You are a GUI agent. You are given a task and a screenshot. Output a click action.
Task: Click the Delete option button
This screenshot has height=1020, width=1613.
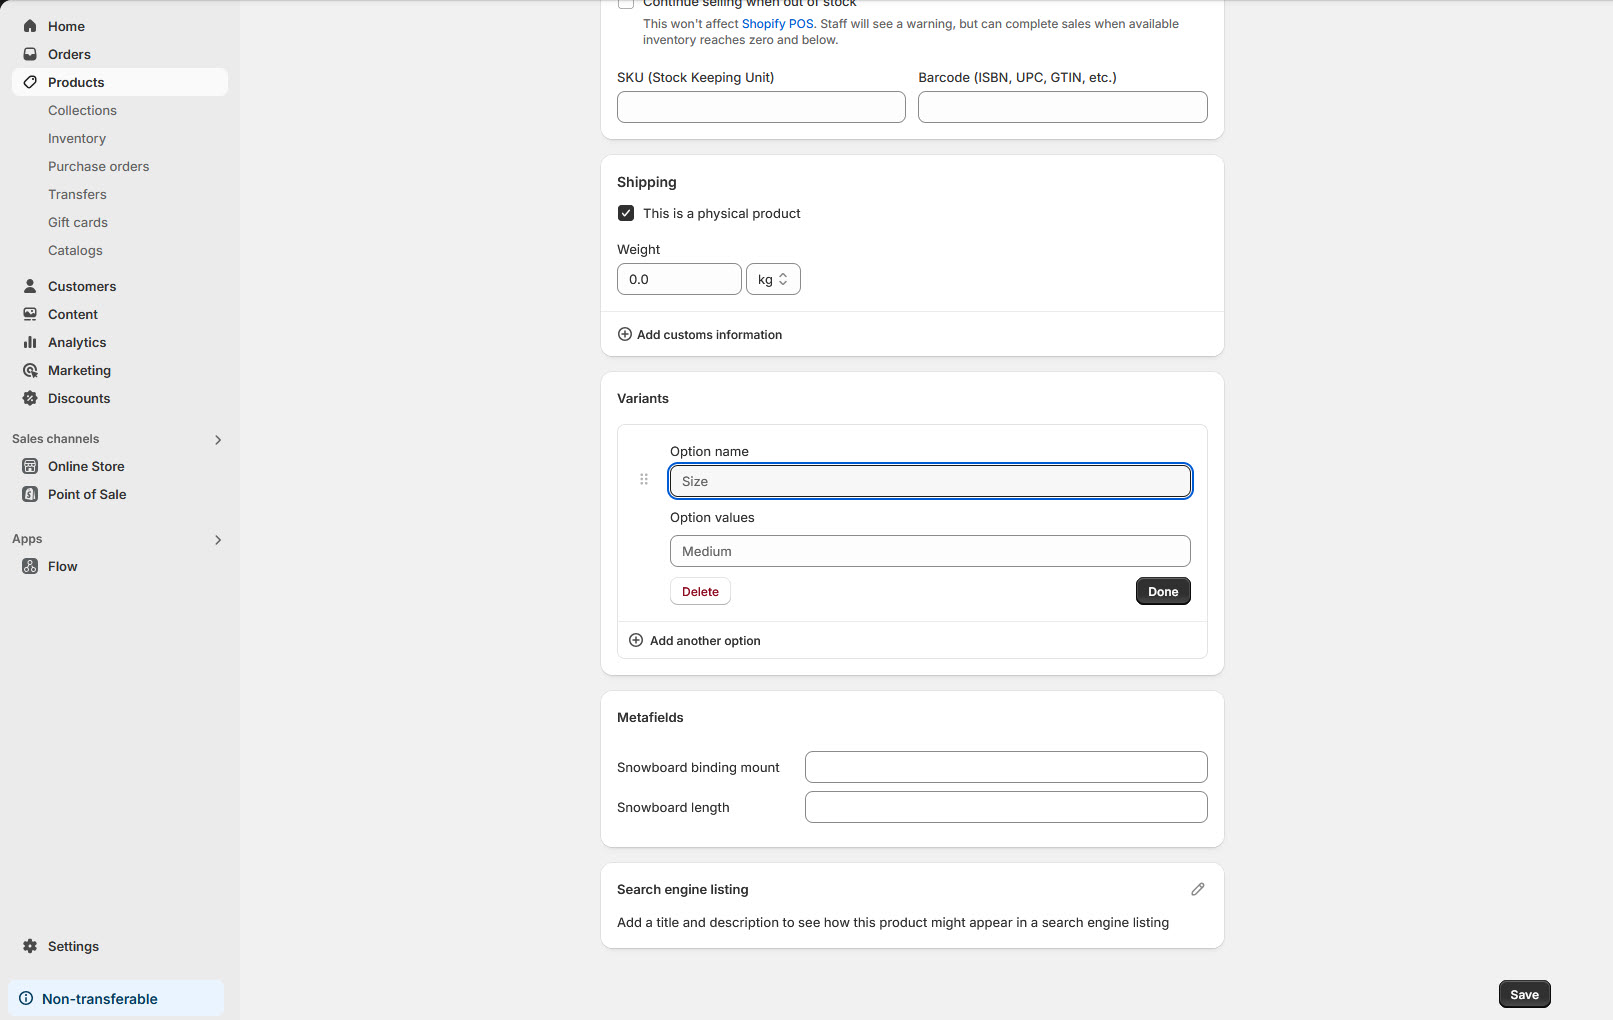pos(700,592)
